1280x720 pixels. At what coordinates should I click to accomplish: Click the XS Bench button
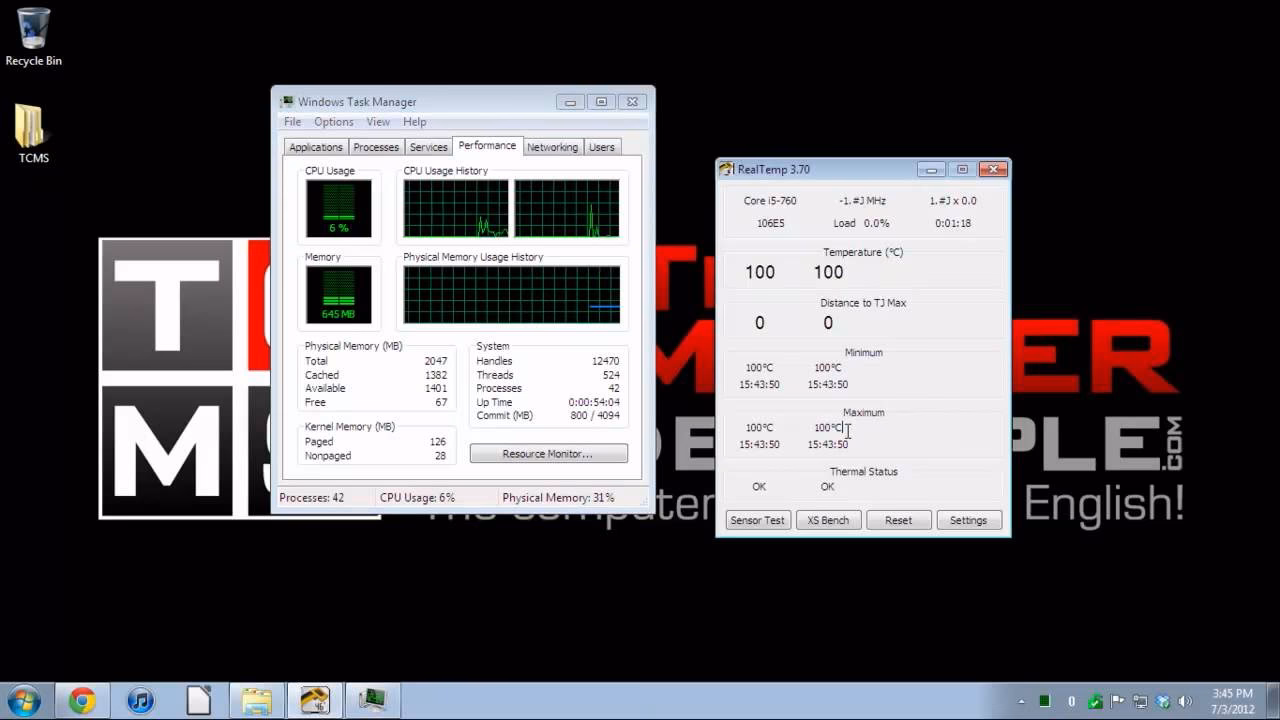(828, 520)
